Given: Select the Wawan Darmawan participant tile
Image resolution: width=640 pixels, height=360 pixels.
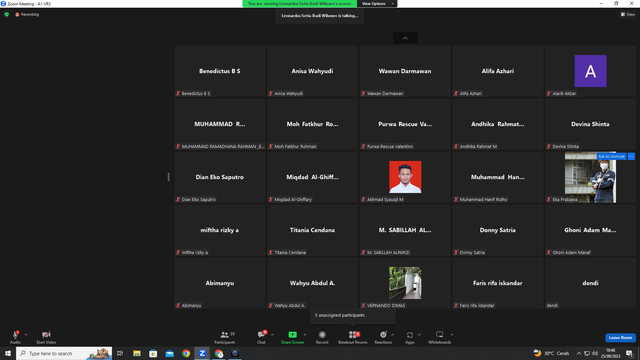Looking at the screenshot, I should click(405, 71).
